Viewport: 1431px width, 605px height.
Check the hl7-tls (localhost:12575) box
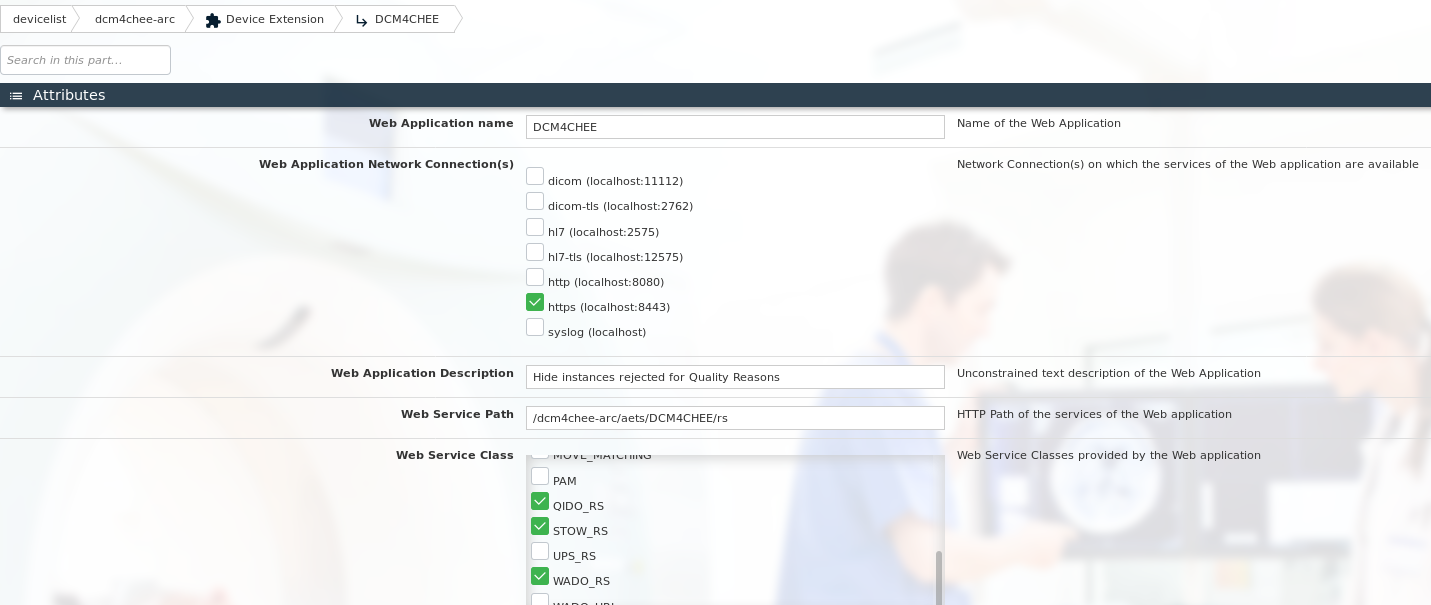535,252
